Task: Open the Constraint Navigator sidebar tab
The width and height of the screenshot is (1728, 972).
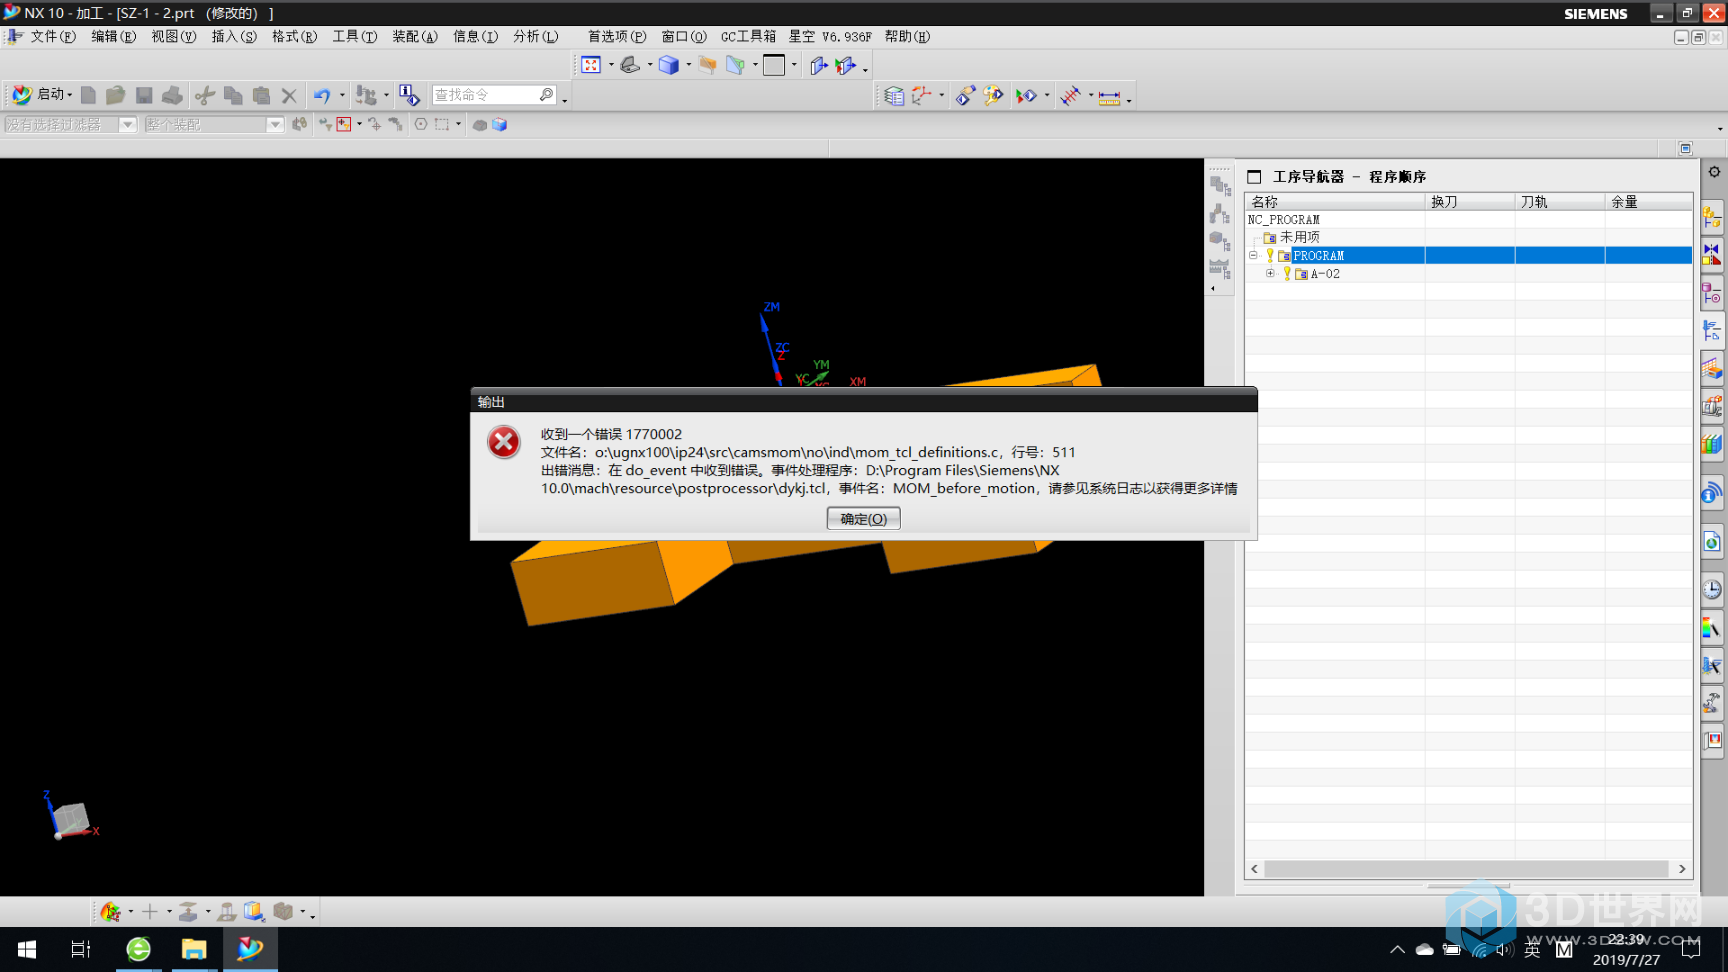Action: click(1712, 254)
